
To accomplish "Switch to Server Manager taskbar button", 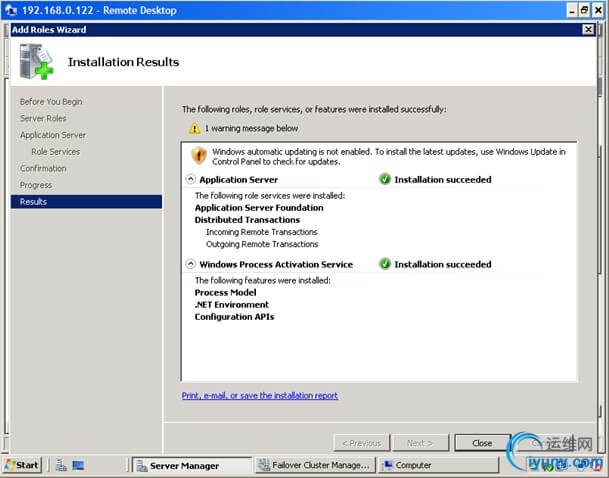I will click(x=192, y=465).
